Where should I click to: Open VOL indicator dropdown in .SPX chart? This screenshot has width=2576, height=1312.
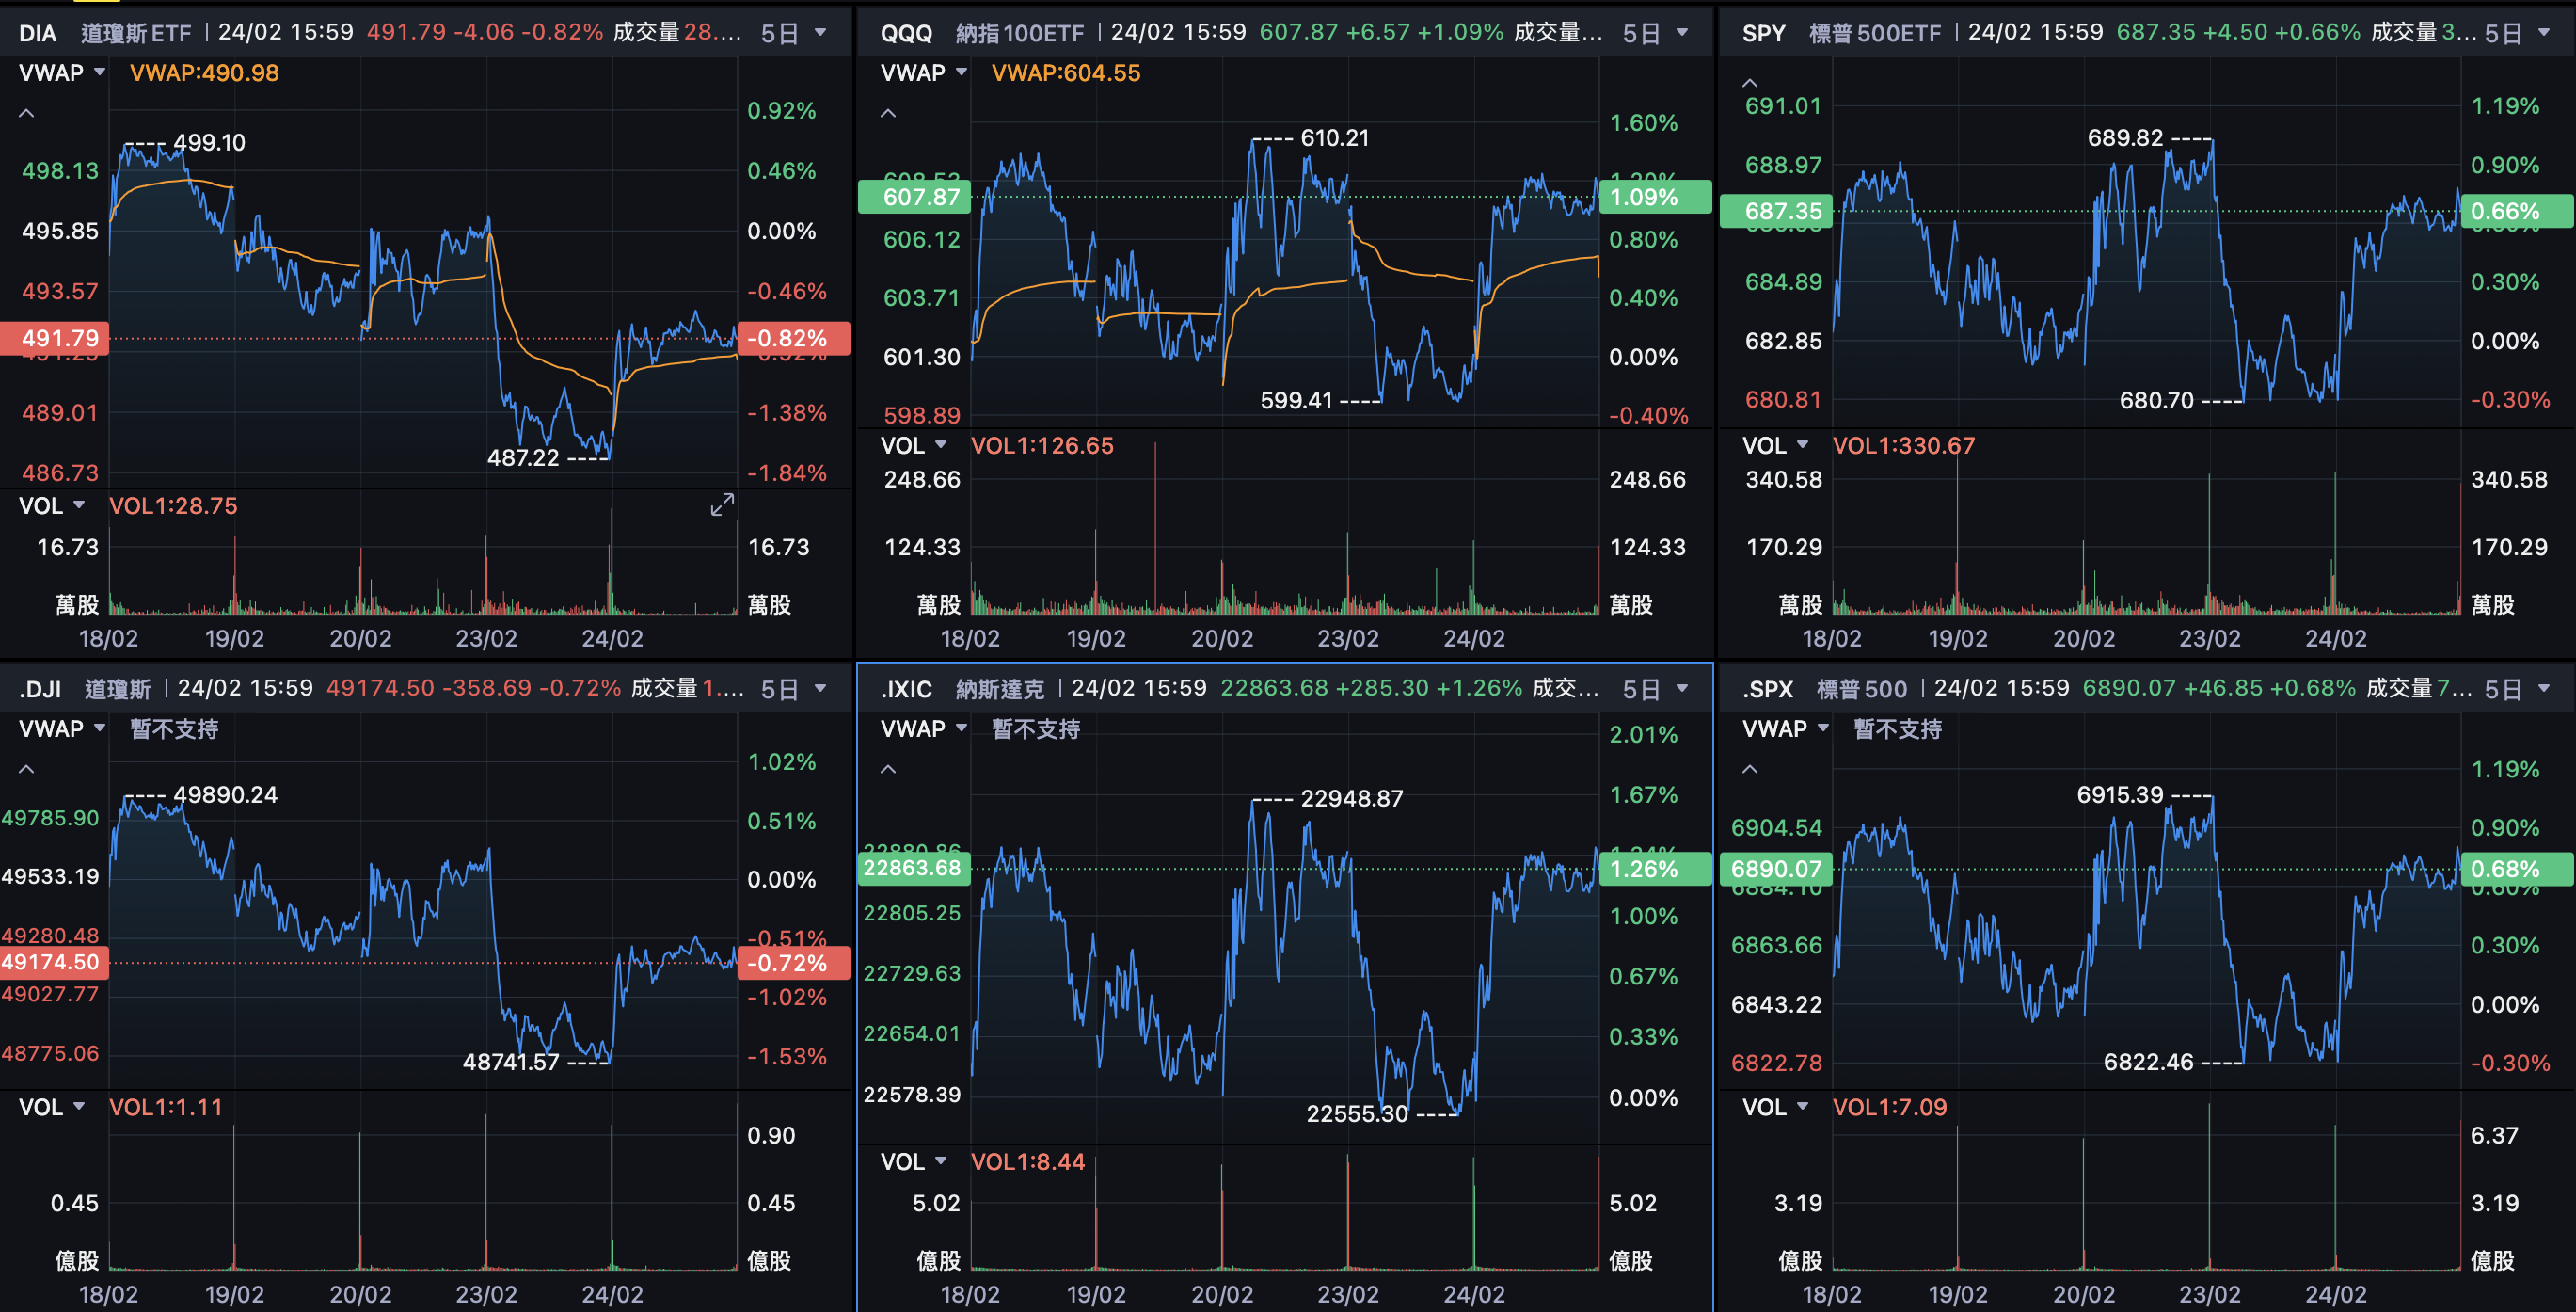coord(1775,1107)
